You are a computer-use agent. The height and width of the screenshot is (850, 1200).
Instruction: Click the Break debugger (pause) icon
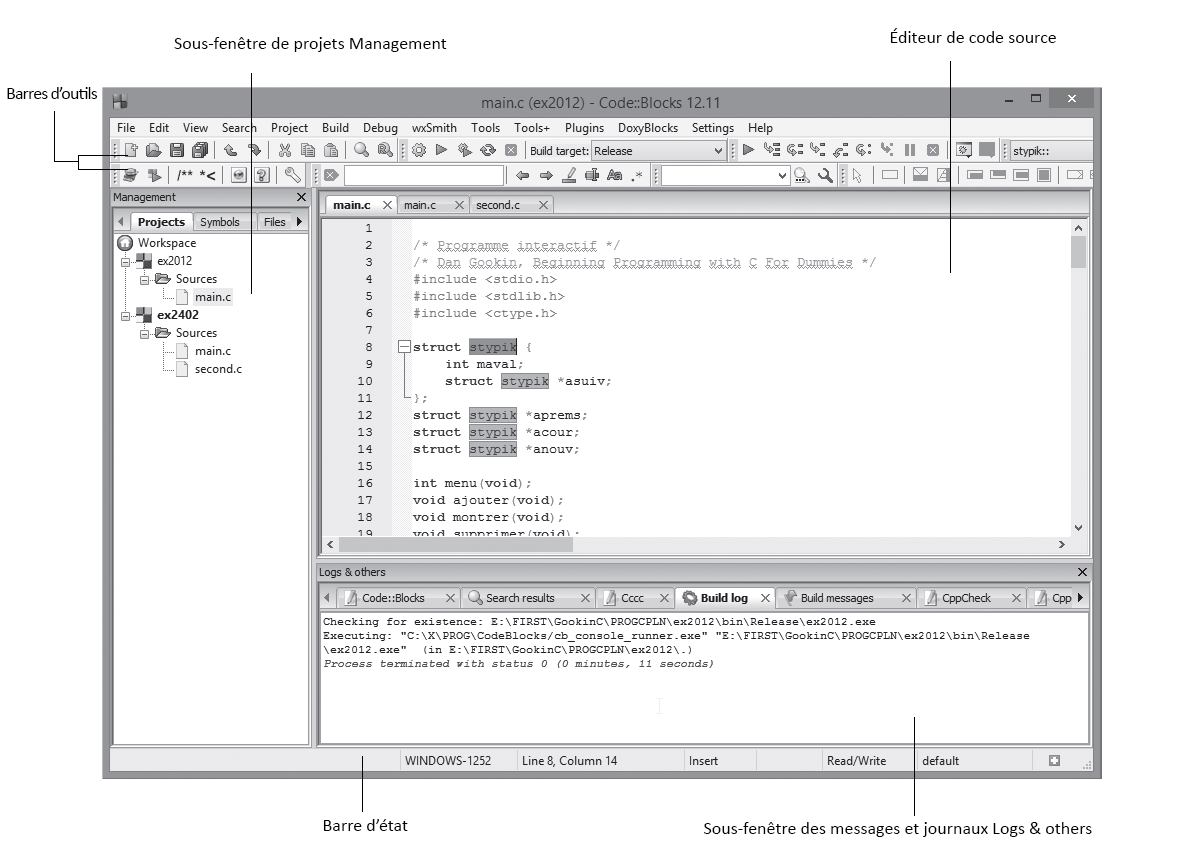tap(910, 151)
